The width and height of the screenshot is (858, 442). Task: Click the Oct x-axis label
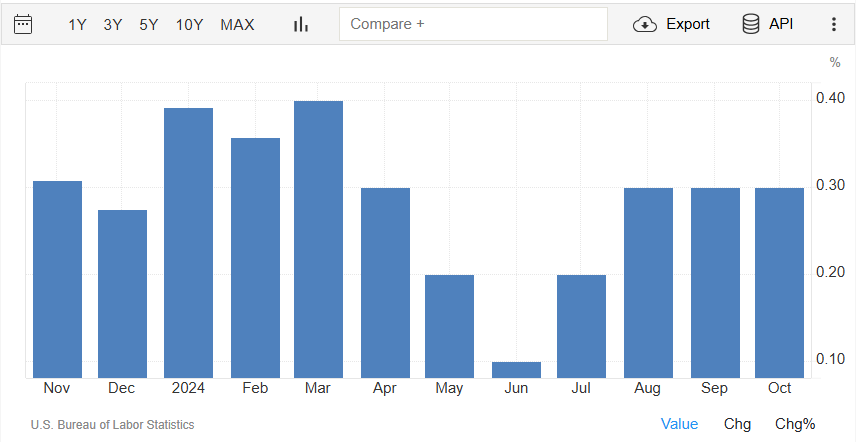(x=779, y=388)
